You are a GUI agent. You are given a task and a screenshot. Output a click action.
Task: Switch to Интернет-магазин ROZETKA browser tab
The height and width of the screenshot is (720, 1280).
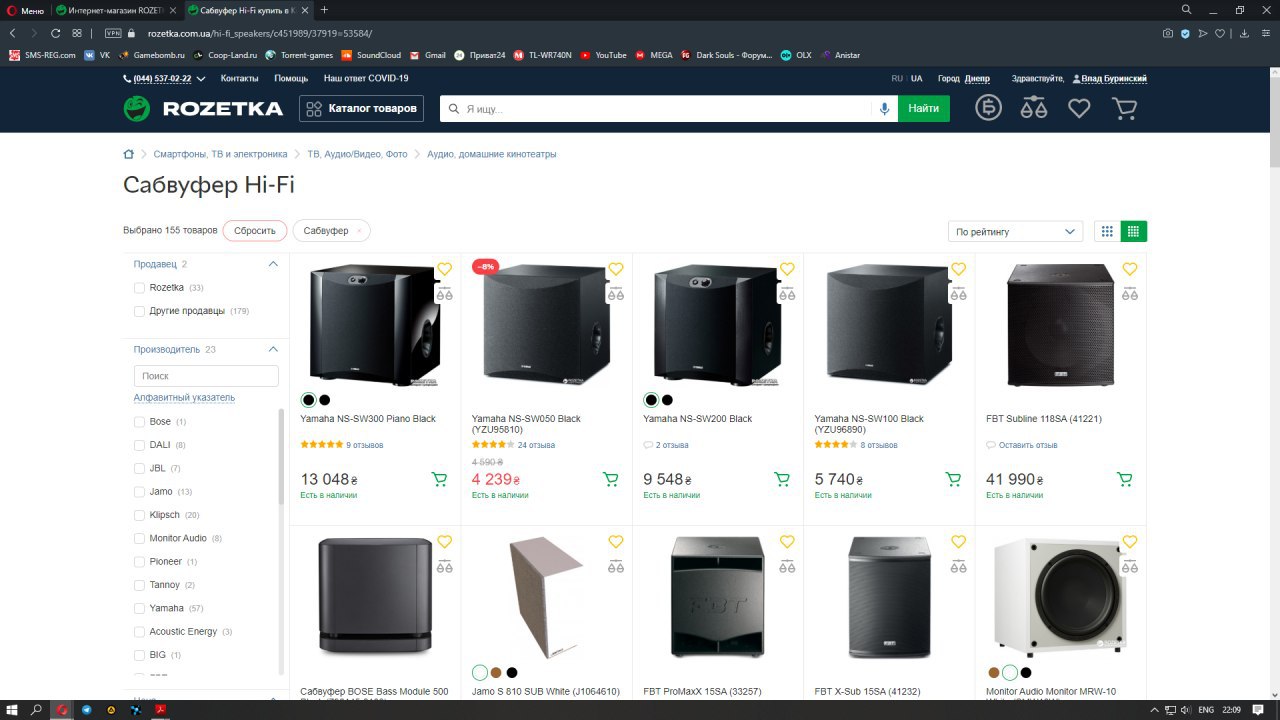[x=116, y=9]
